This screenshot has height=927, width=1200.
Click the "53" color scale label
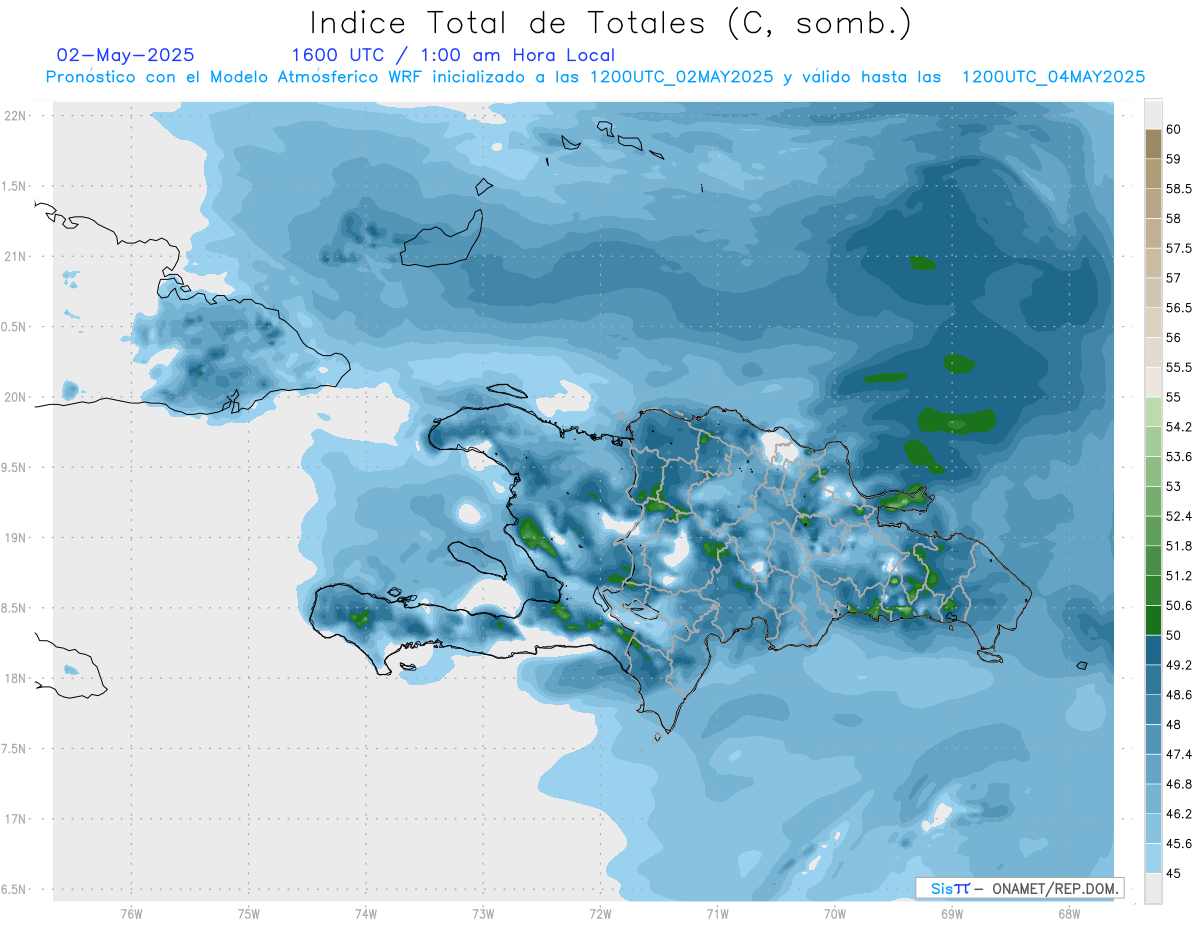1174,487
